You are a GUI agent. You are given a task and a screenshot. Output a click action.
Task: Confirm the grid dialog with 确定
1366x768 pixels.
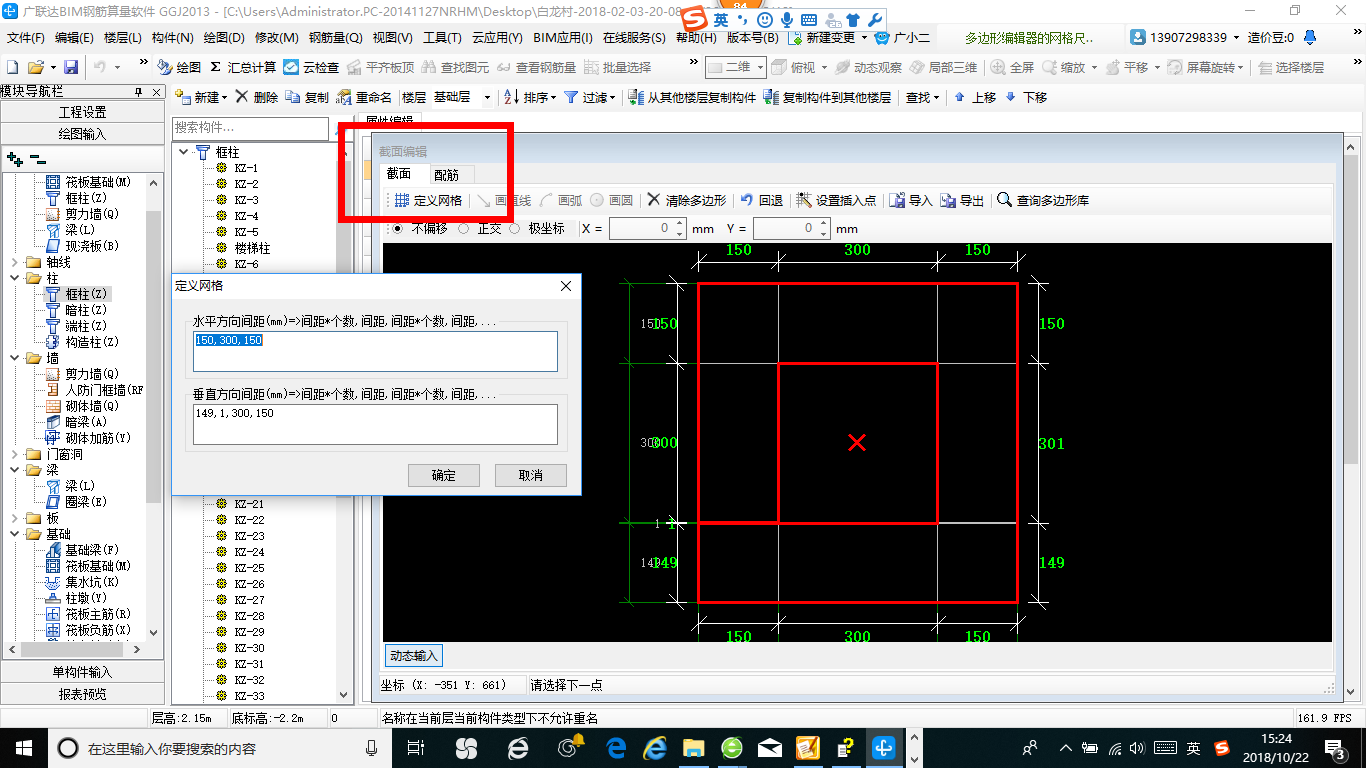pos(444,475)
